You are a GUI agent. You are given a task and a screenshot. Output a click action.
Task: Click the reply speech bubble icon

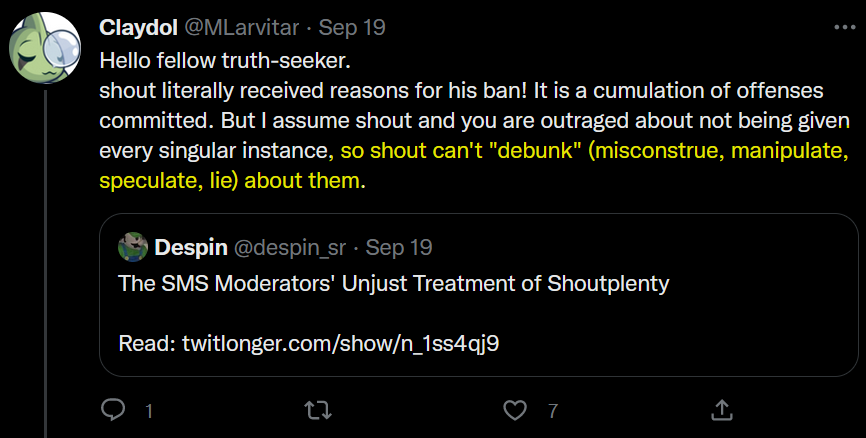coord(114,410)
